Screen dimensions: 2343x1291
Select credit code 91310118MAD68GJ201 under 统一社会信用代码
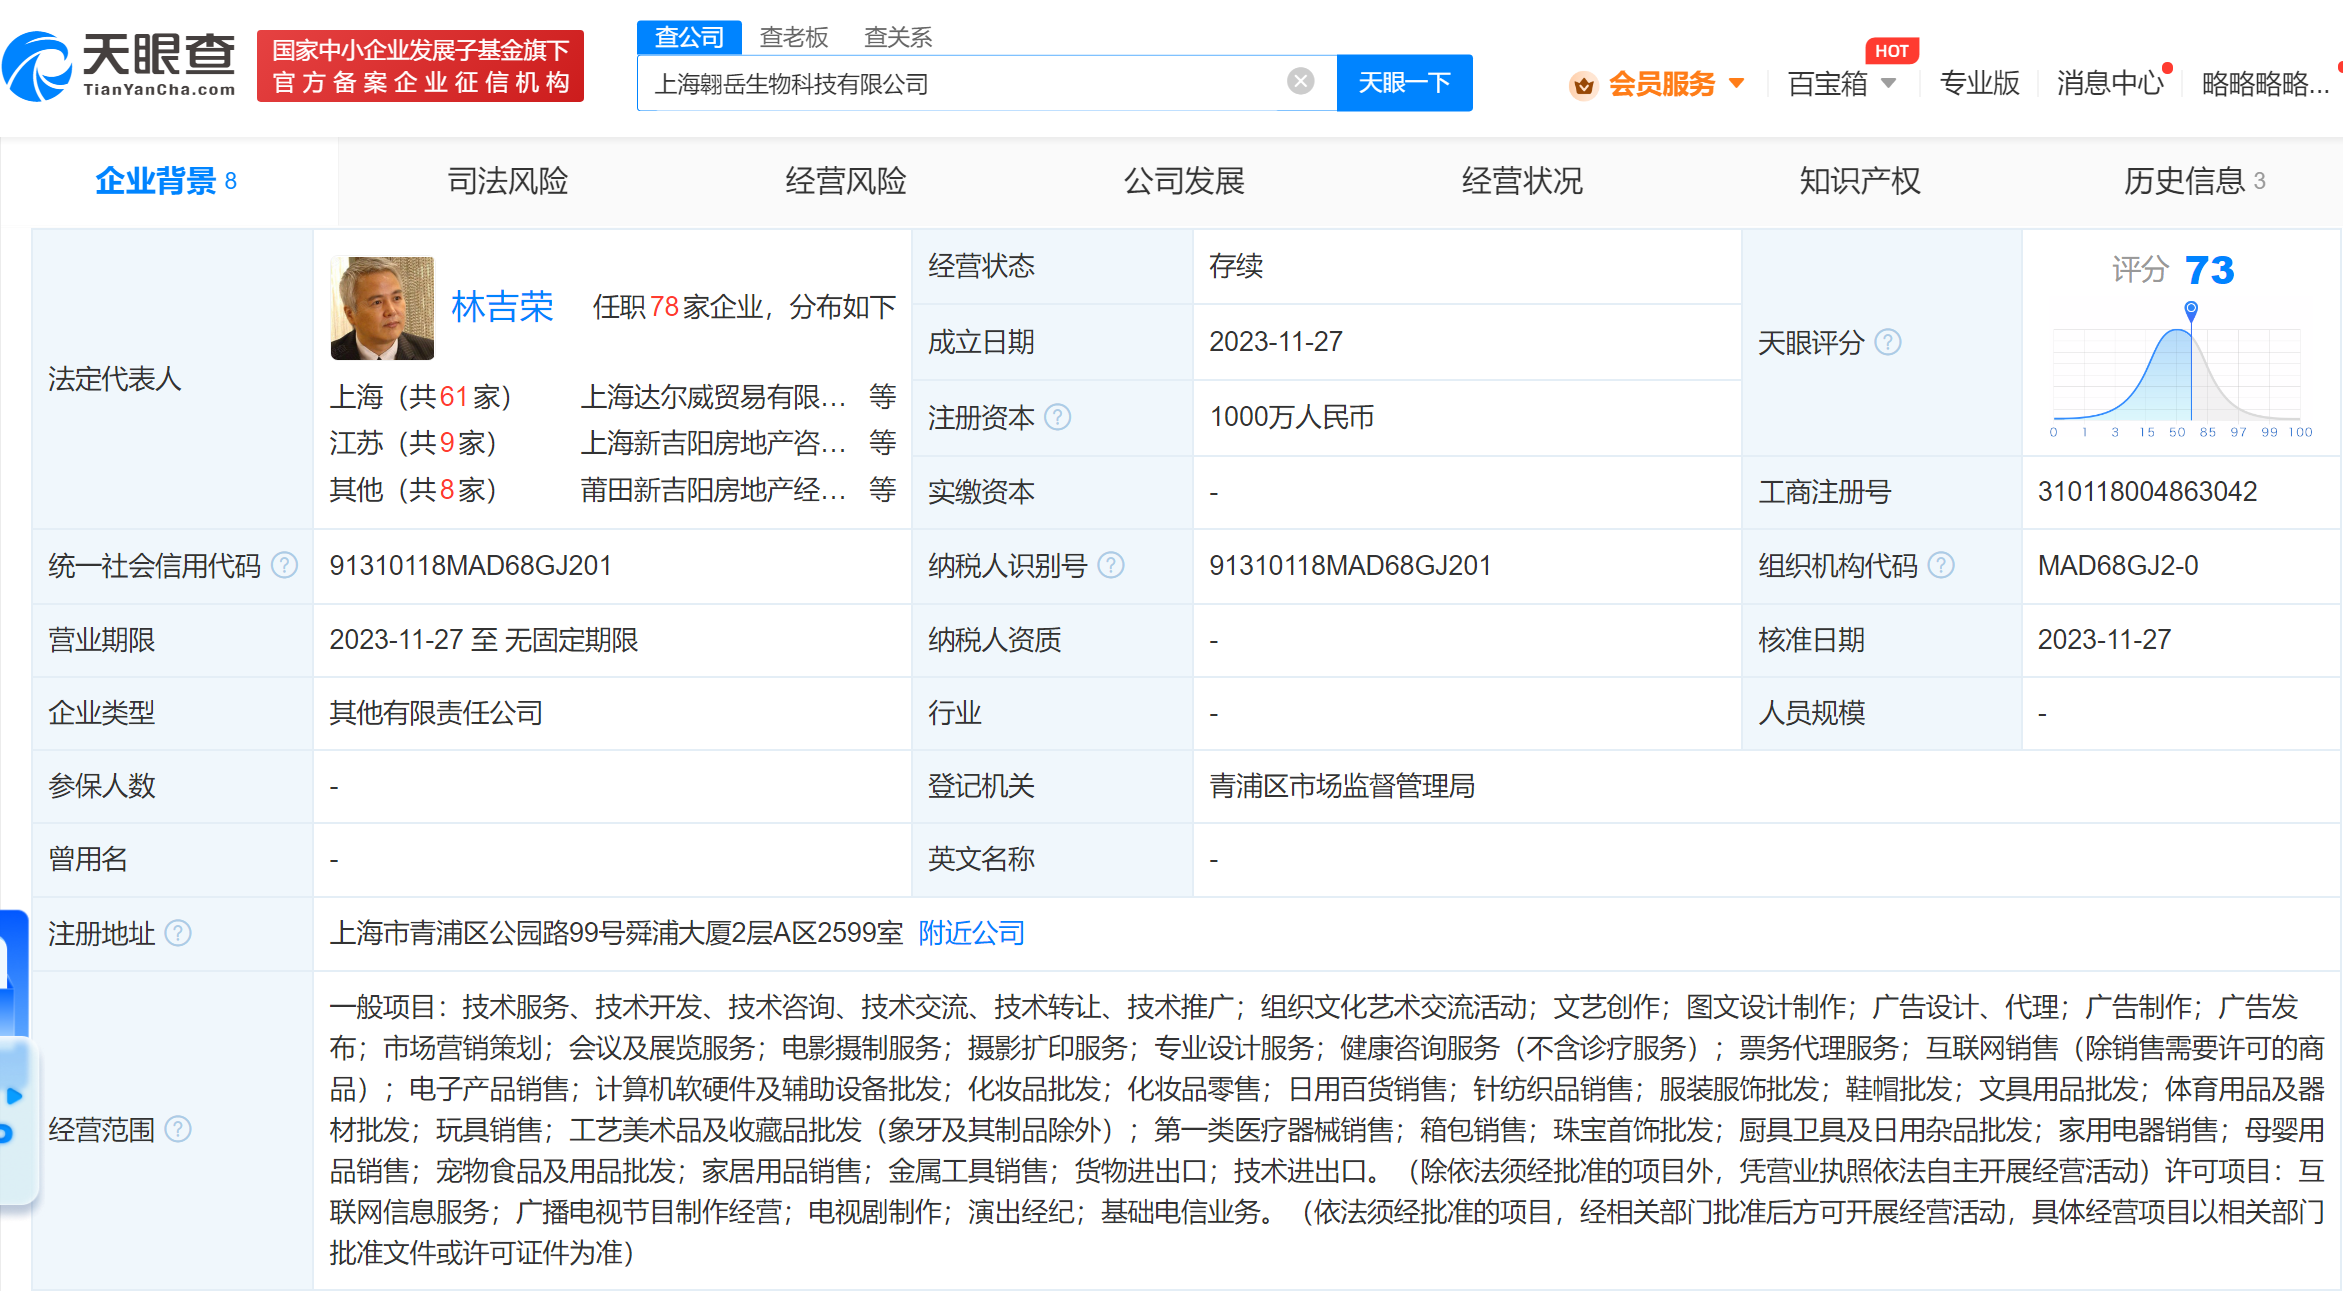pyautogui.click(x=471, y=566)
